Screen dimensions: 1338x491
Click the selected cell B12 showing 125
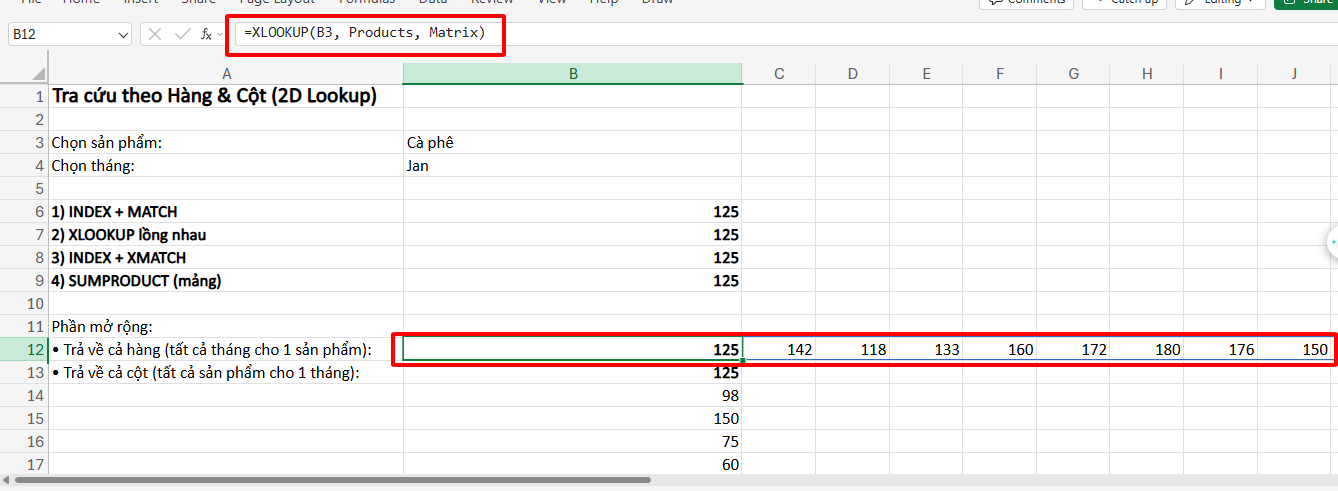[573, 350]
